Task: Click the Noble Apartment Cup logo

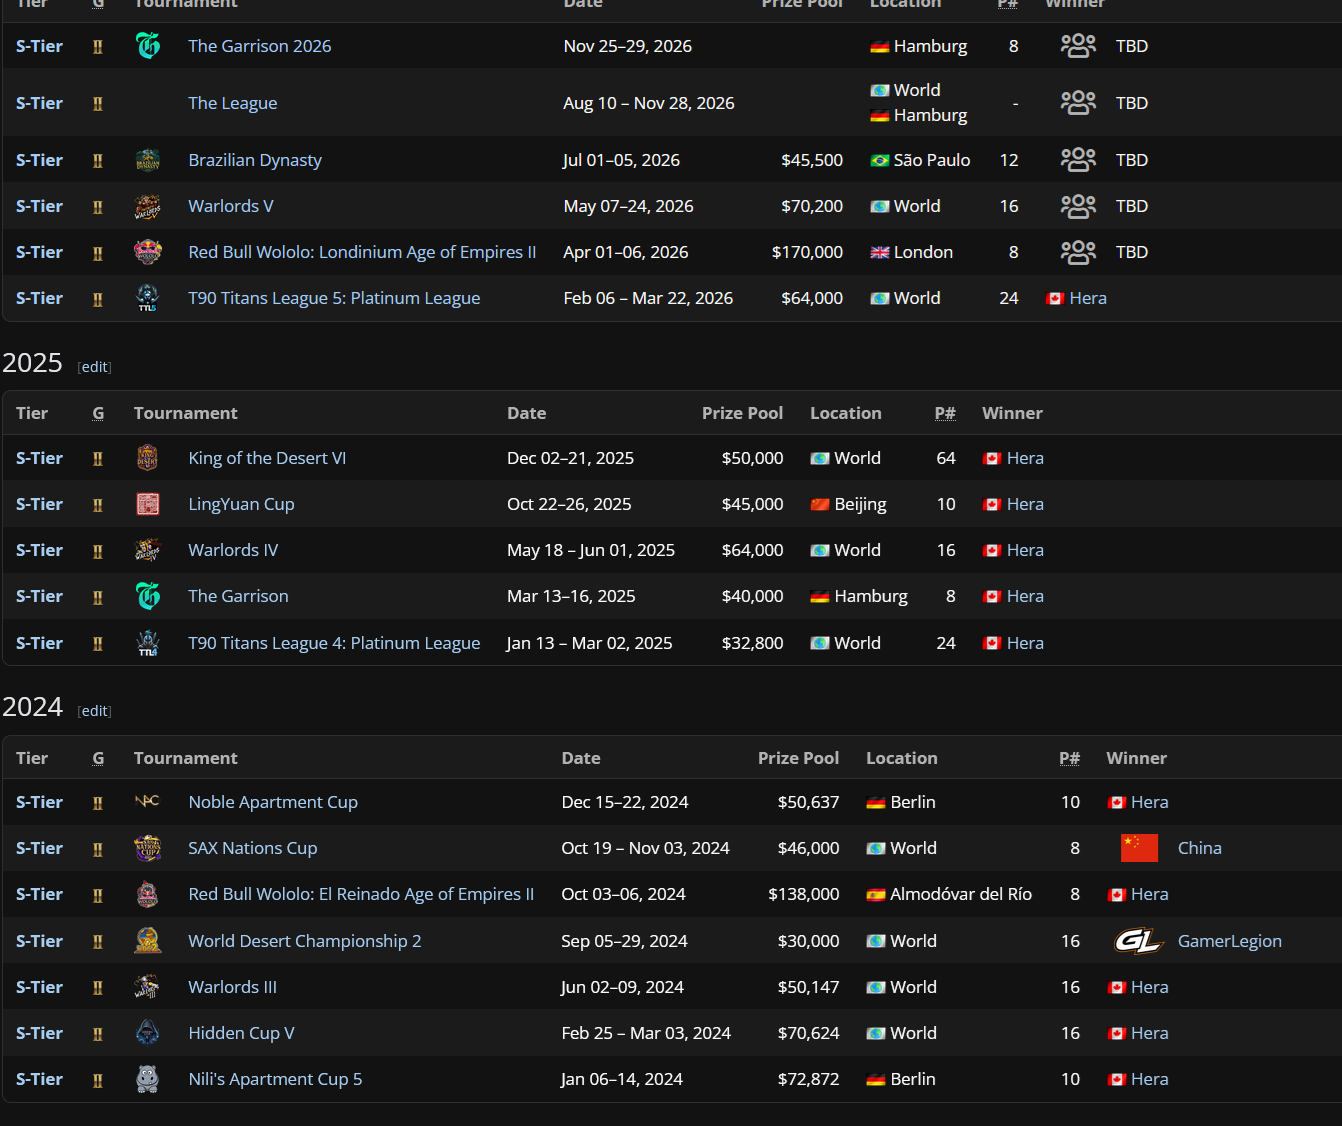Action: (148, 802)
